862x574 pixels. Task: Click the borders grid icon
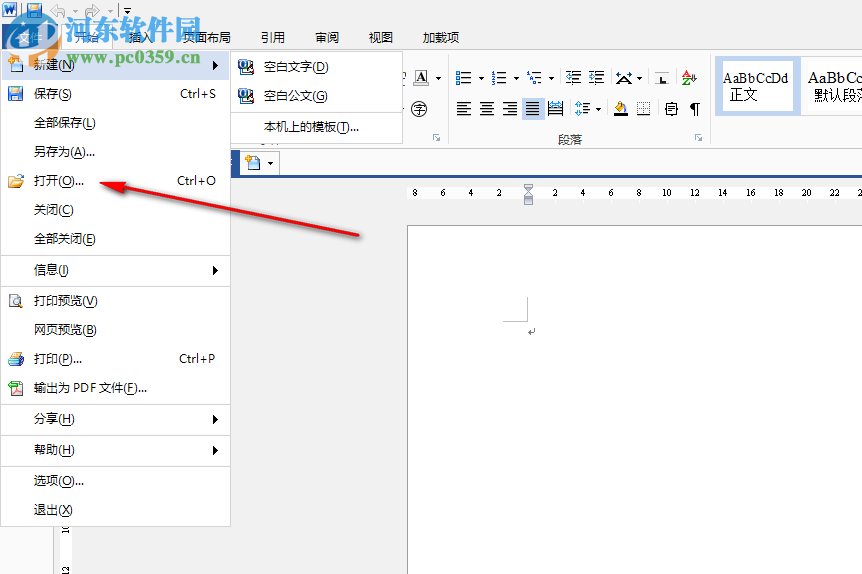pos(644,109)
